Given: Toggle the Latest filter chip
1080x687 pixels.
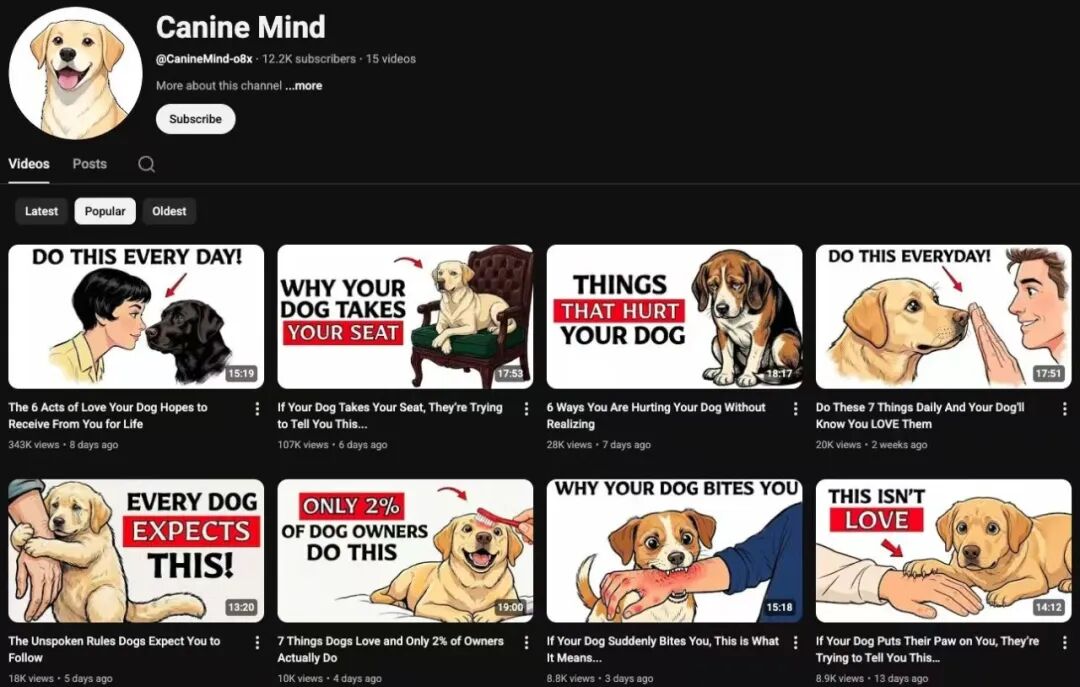Looking at the screenshot, I should 41,211.
